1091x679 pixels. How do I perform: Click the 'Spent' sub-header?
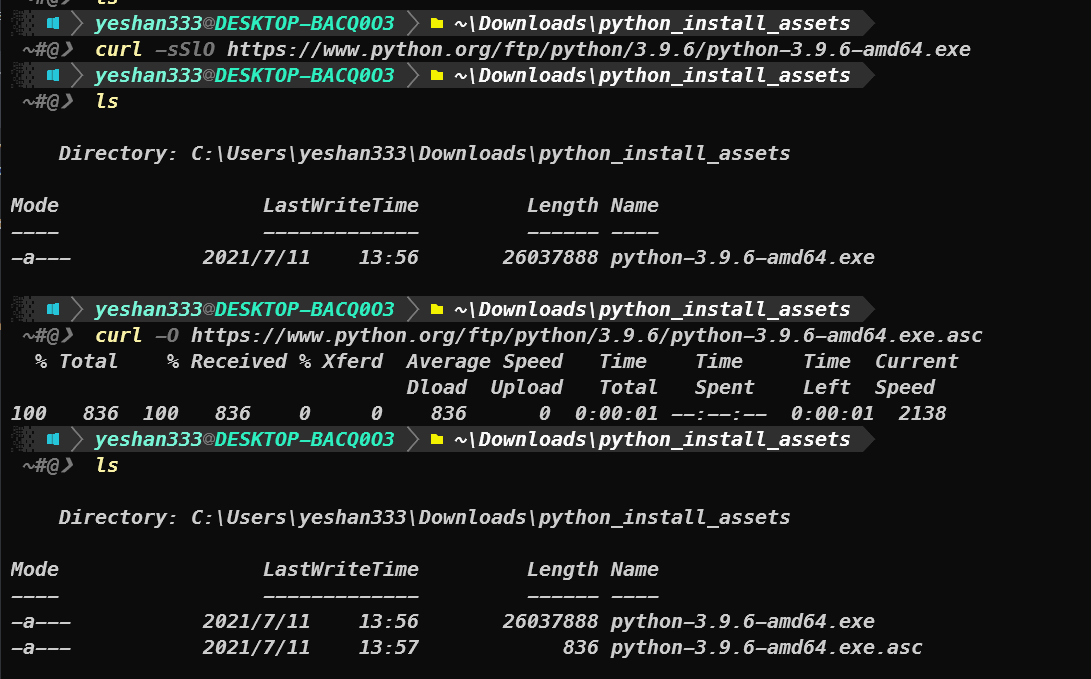[724, 387]
